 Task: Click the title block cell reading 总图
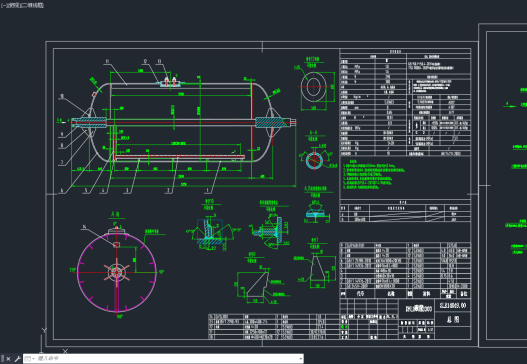[x=453, y=319]
